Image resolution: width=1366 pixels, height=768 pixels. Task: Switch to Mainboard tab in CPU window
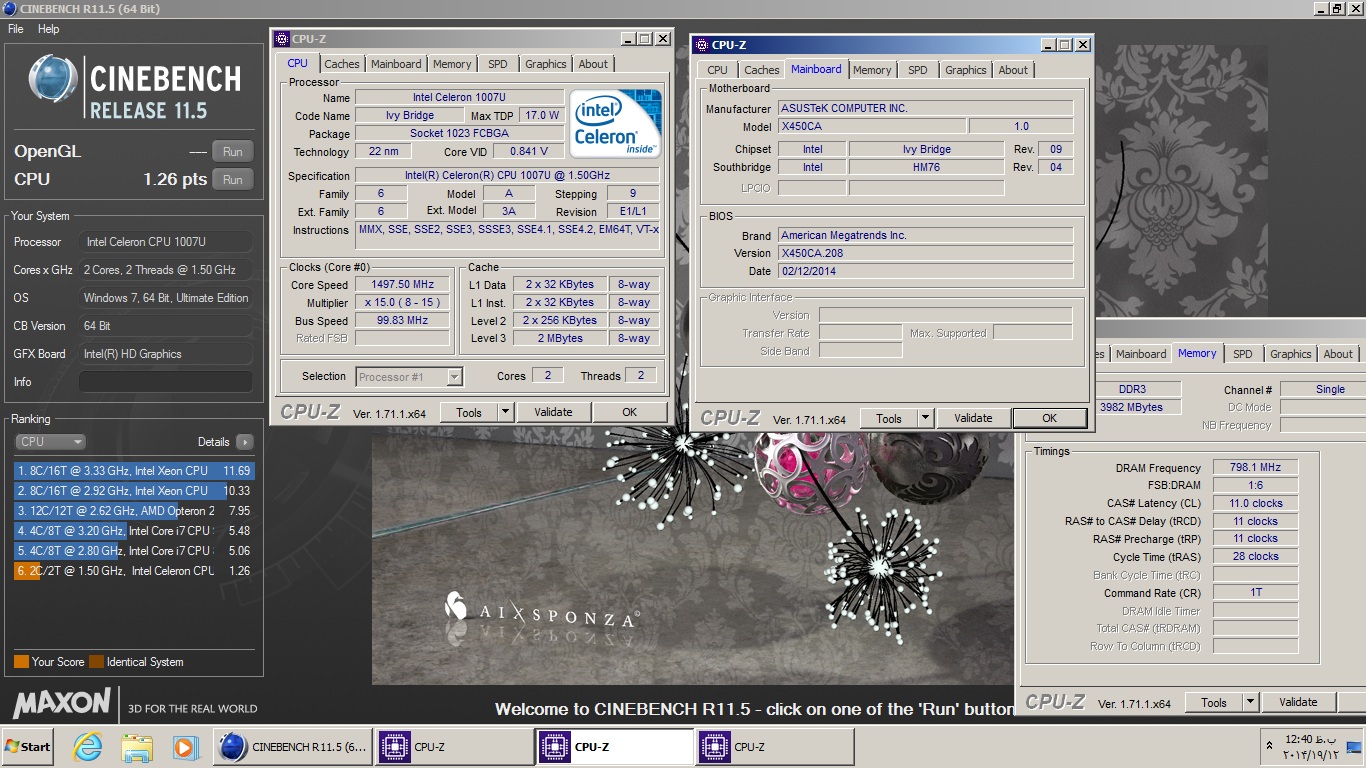(396, 64)
